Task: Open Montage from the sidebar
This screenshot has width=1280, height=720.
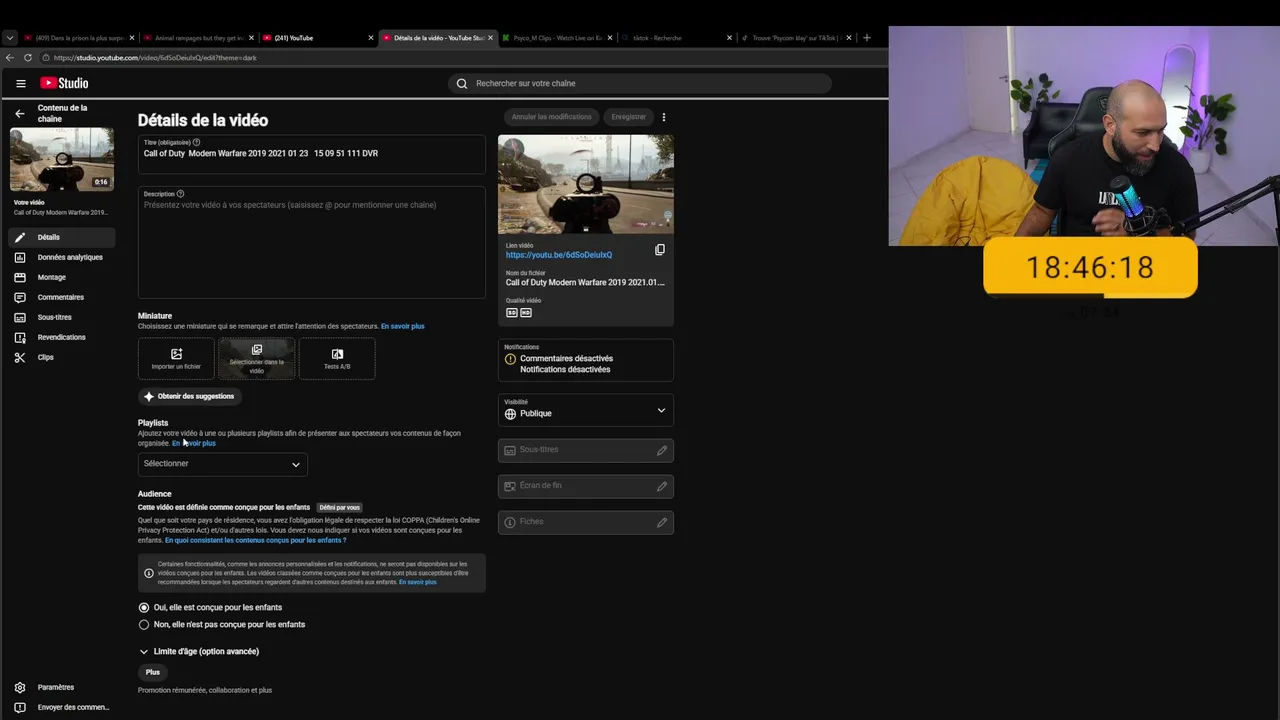Action: 62,277
